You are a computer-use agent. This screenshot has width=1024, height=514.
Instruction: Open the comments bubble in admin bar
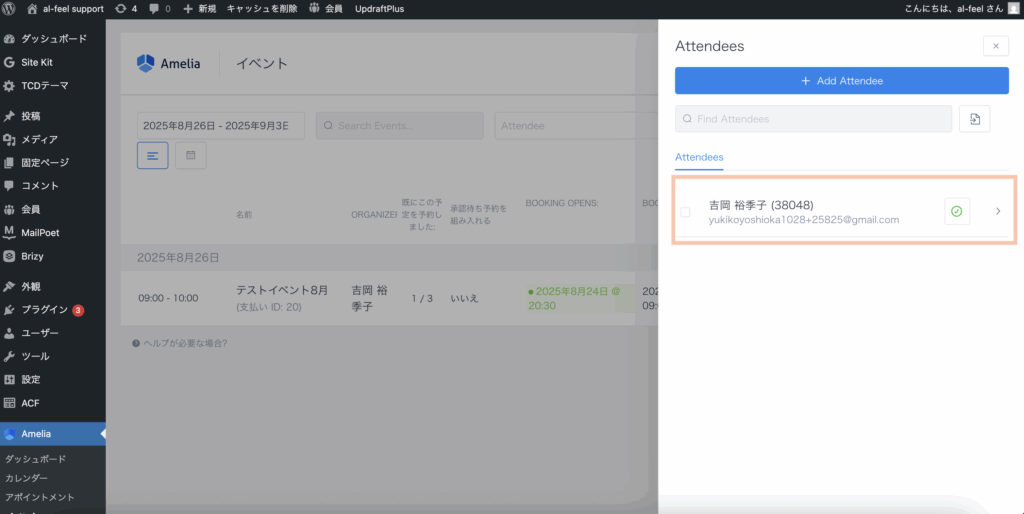[x=159, y=8]
